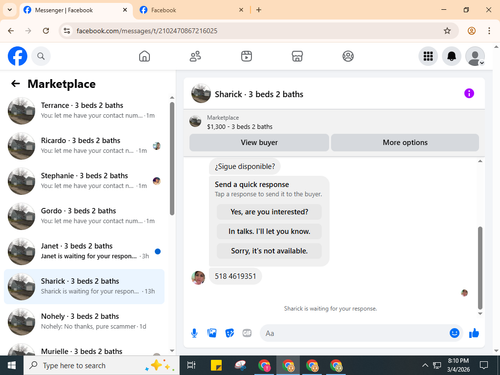
Task: Click the 518 4619351 message
Action: (x=235, y=276)
